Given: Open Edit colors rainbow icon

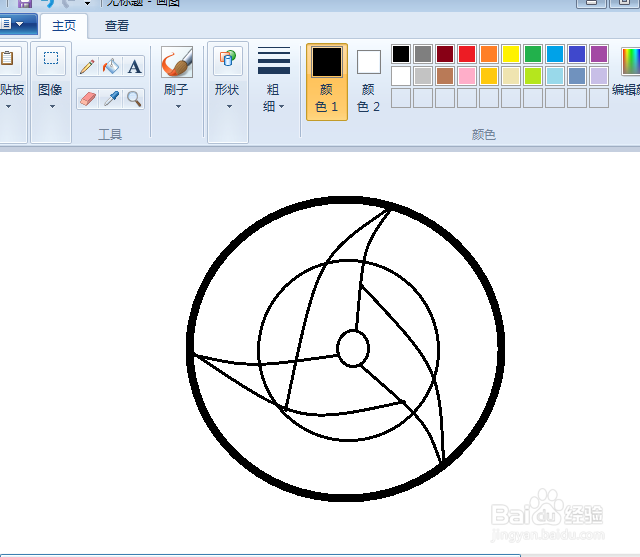Looking at the screenshot, I should (631, 61).
